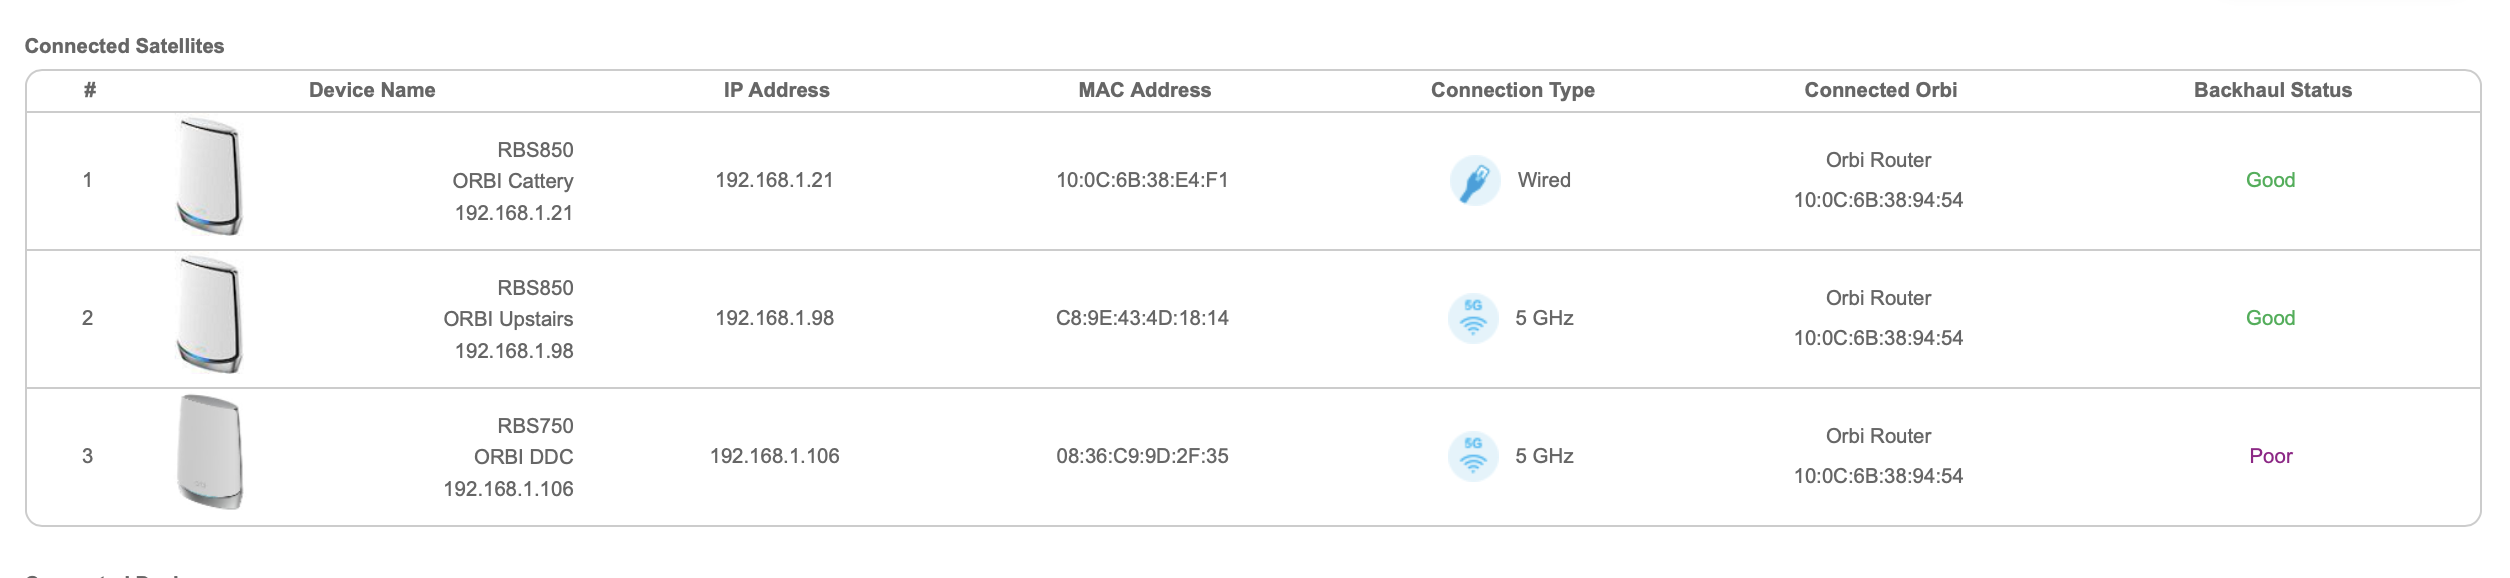Image resolution: width=2510 pixels, height=578 pixels.
Task: Click the RBS850 ORBI Cattery satellite image
Action: [x=209, y=178]
